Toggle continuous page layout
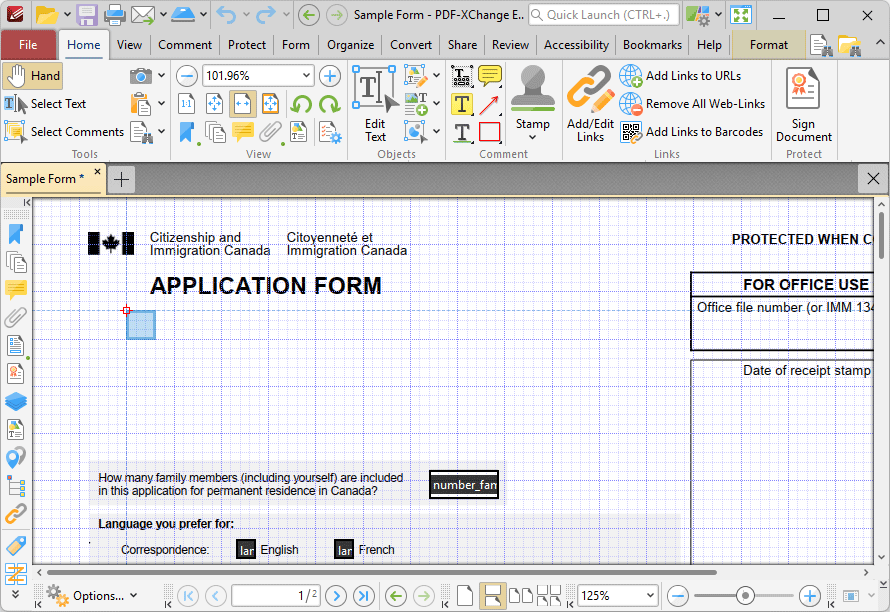The width and height of the screenshot is (890, 612). tap(492, 596)
